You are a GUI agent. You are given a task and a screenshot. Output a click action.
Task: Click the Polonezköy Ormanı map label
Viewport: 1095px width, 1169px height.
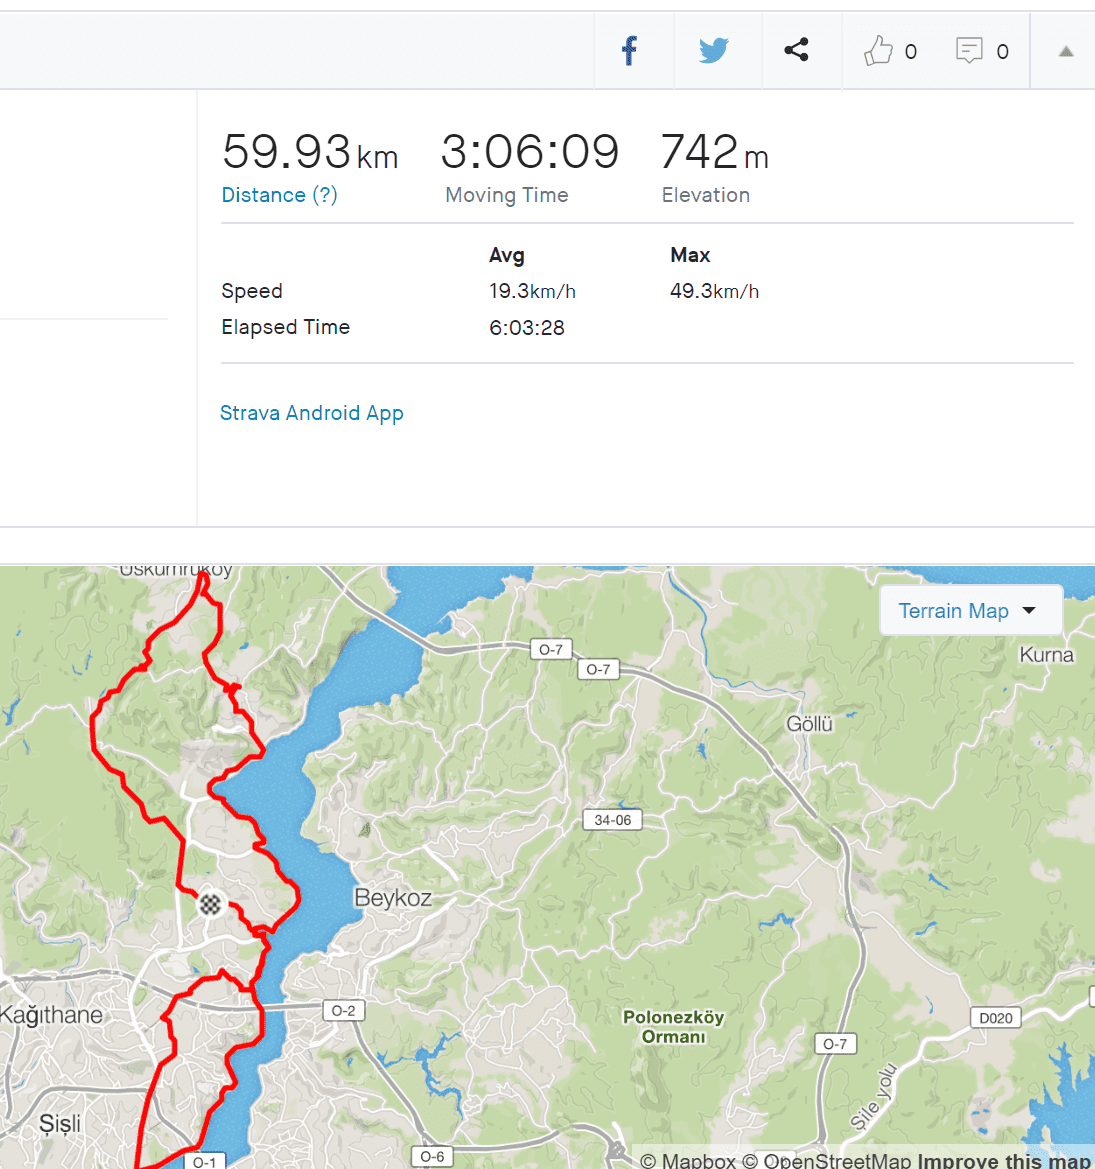pyautogui.click(x=673, y=1027)
